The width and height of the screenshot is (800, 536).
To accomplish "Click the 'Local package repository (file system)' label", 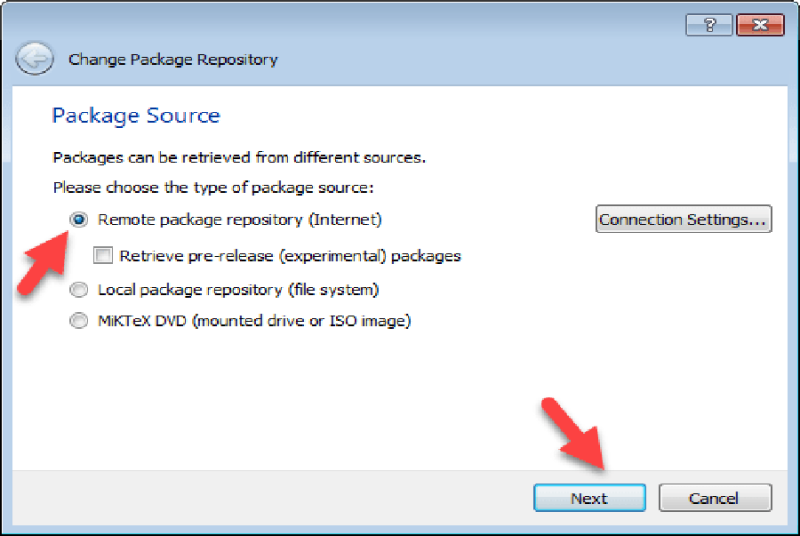I will pyautogui.click(x=238, y=290).
